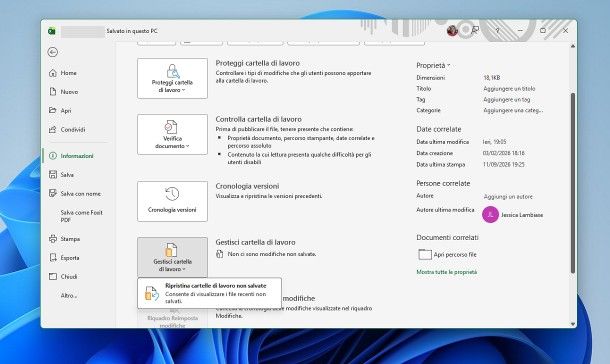Click the small document icon beside Non ci sono modifiche
This screenshot has height=364, width=610.
(220, 254)
